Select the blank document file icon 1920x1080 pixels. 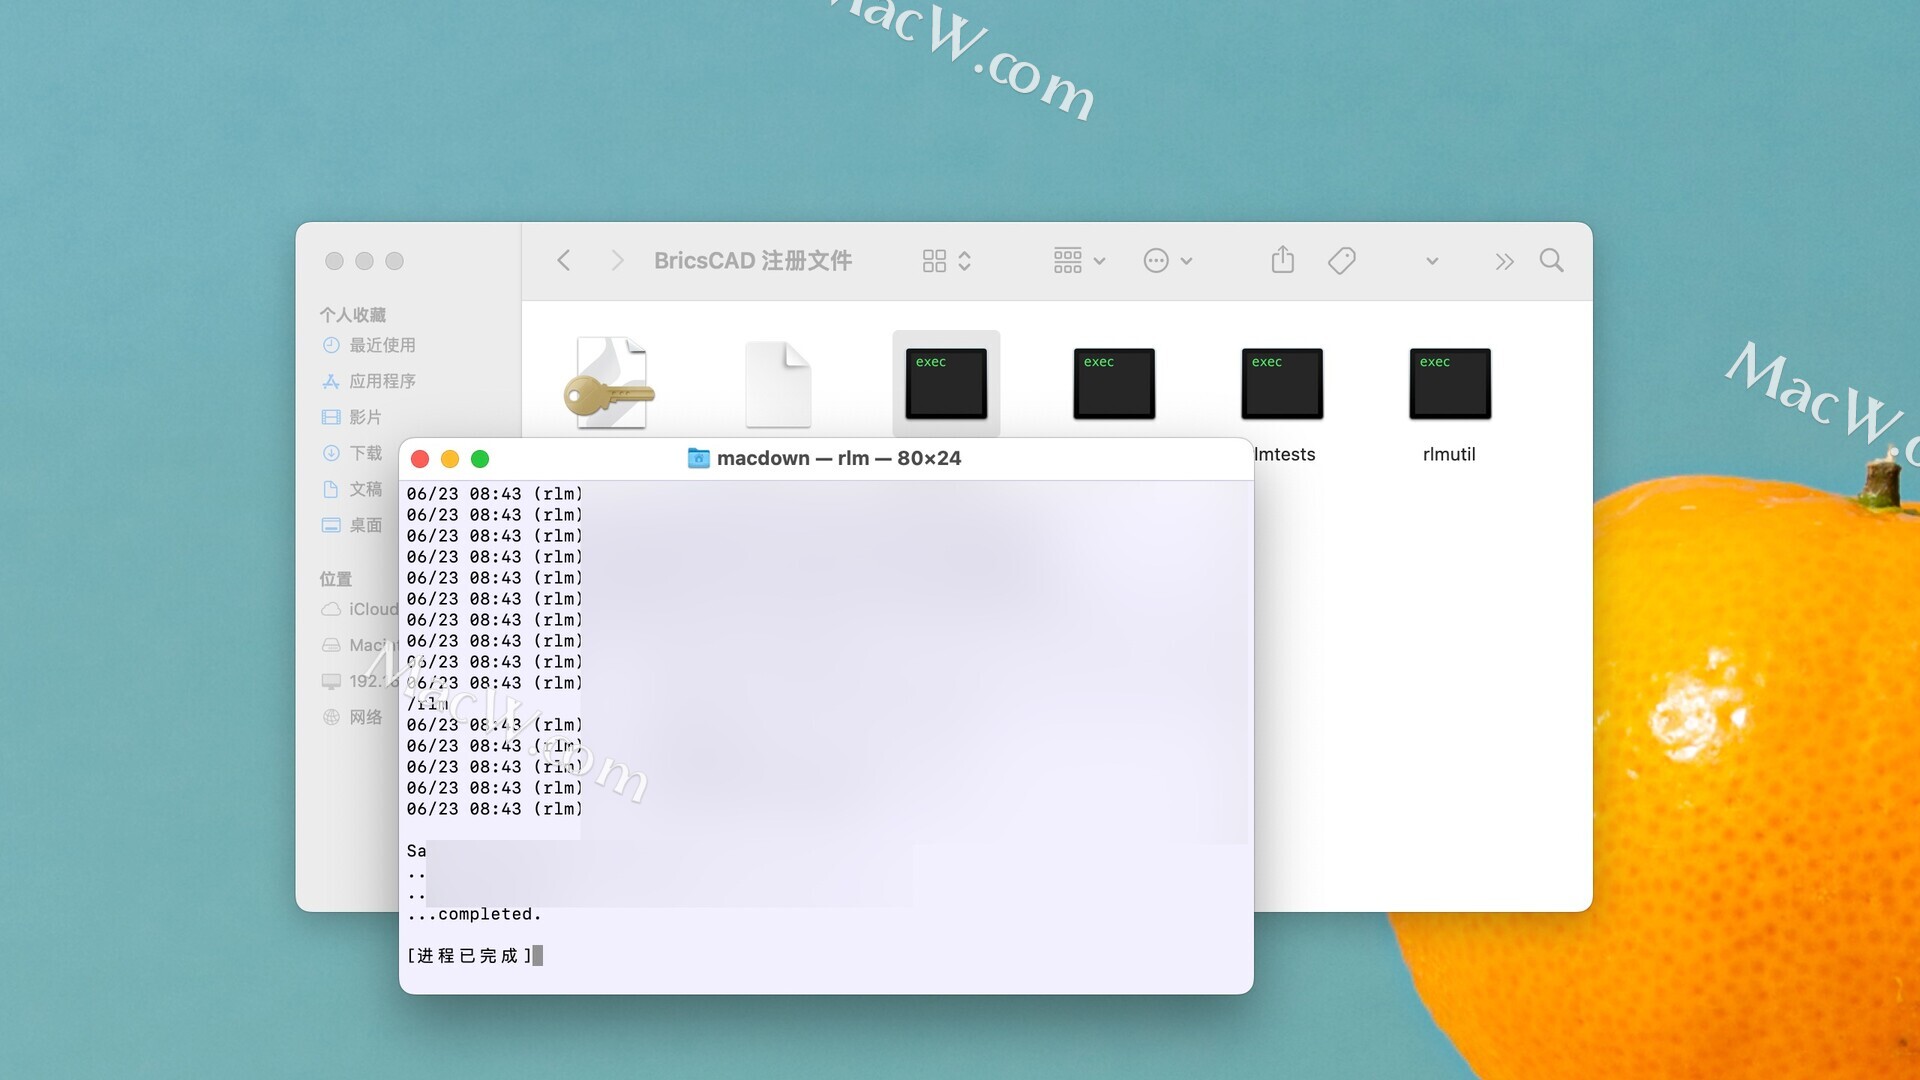tap(778, 384)
